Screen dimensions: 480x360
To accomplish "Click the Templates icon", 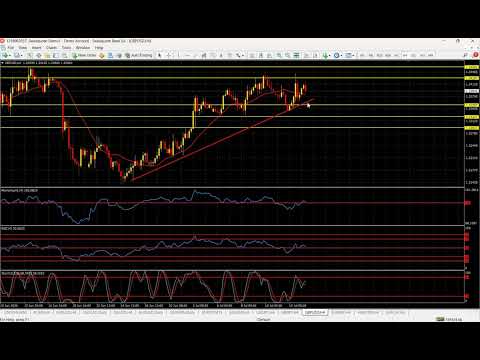I will pyautogui.click(x=348, y=55).
